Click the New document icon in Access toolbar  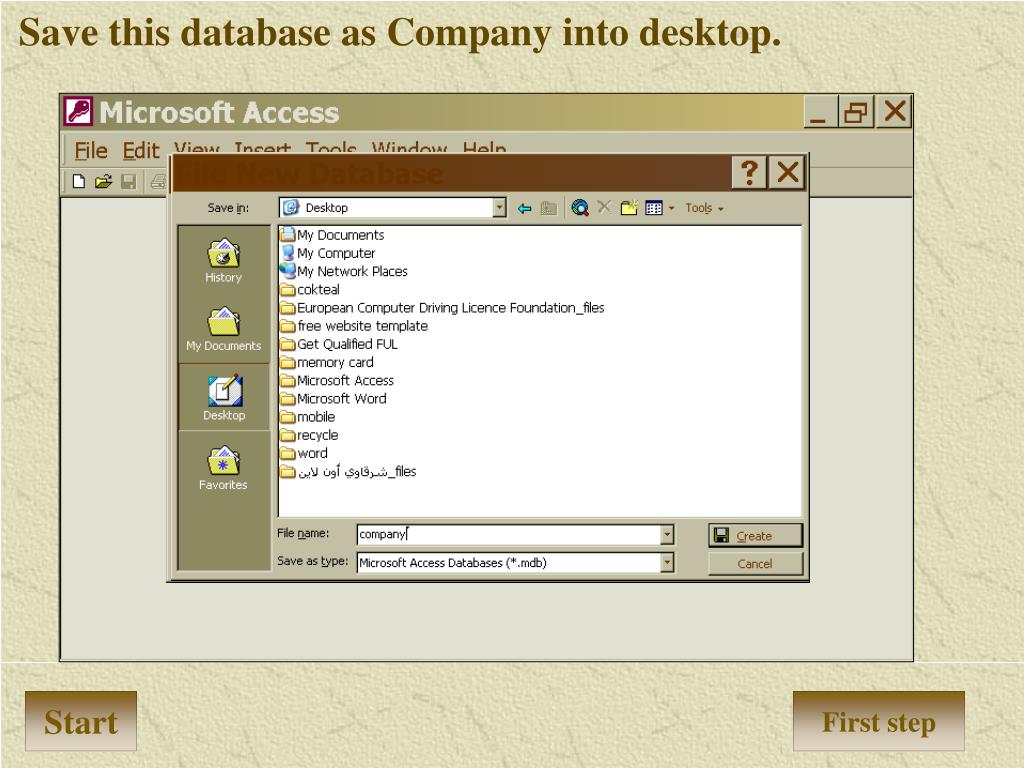(x=79, y=182)
